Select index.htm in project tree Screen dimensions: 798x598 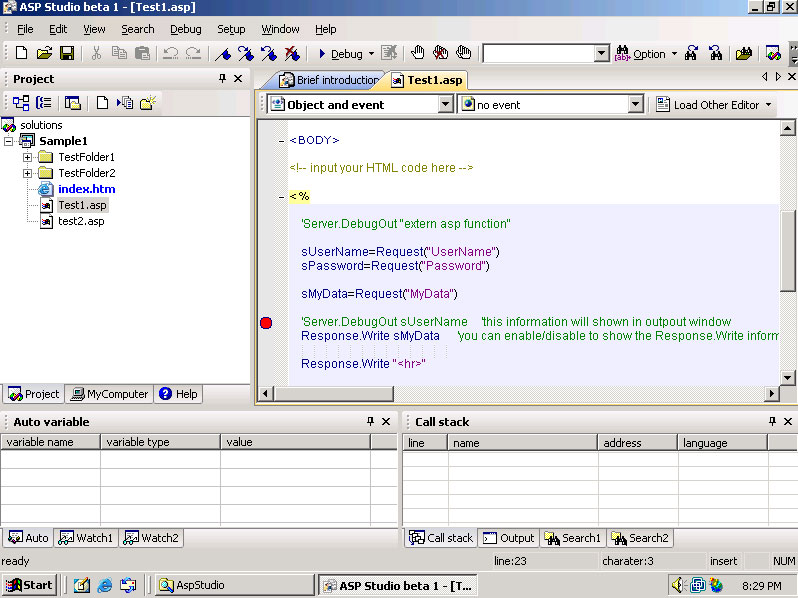coord(87,189)
